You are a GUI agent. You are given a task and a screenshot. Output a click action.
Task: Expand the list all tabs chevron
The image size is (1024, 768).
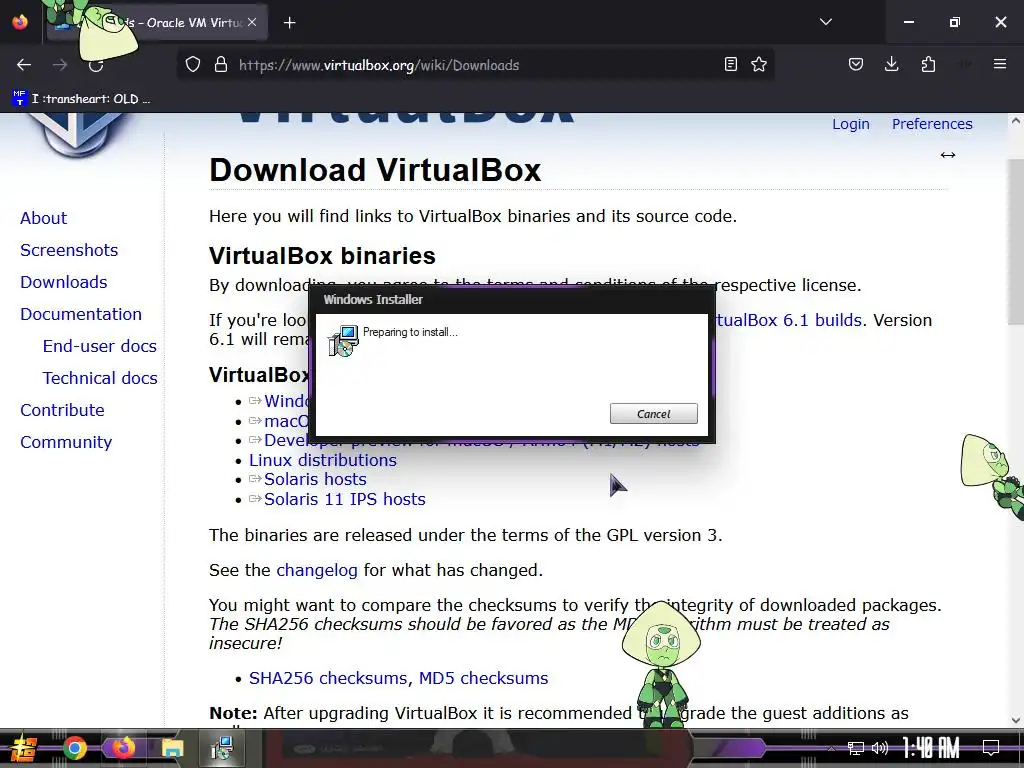[825, 22]
